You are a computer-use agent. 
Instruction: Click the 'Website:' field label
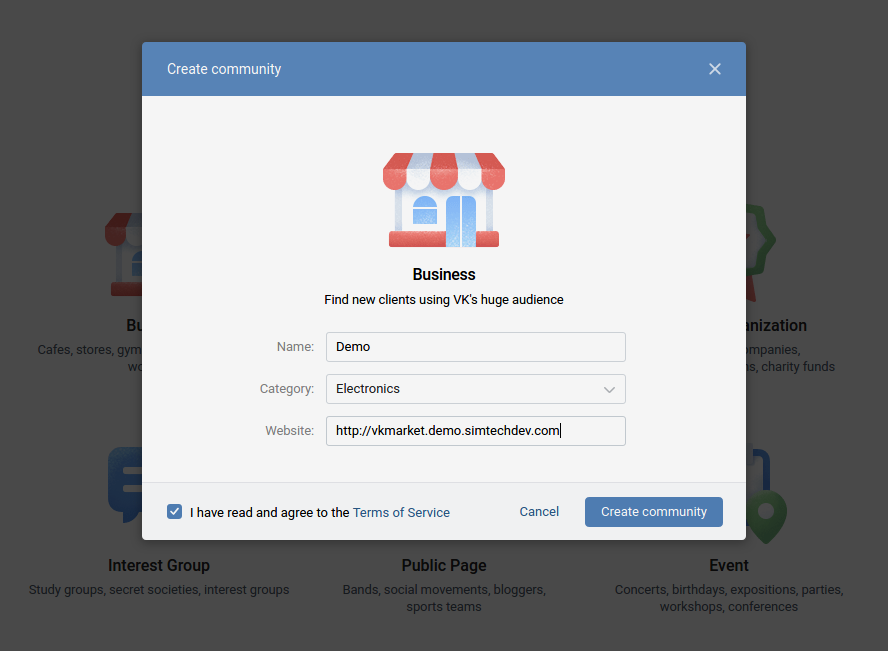click(x=289, y=431)
